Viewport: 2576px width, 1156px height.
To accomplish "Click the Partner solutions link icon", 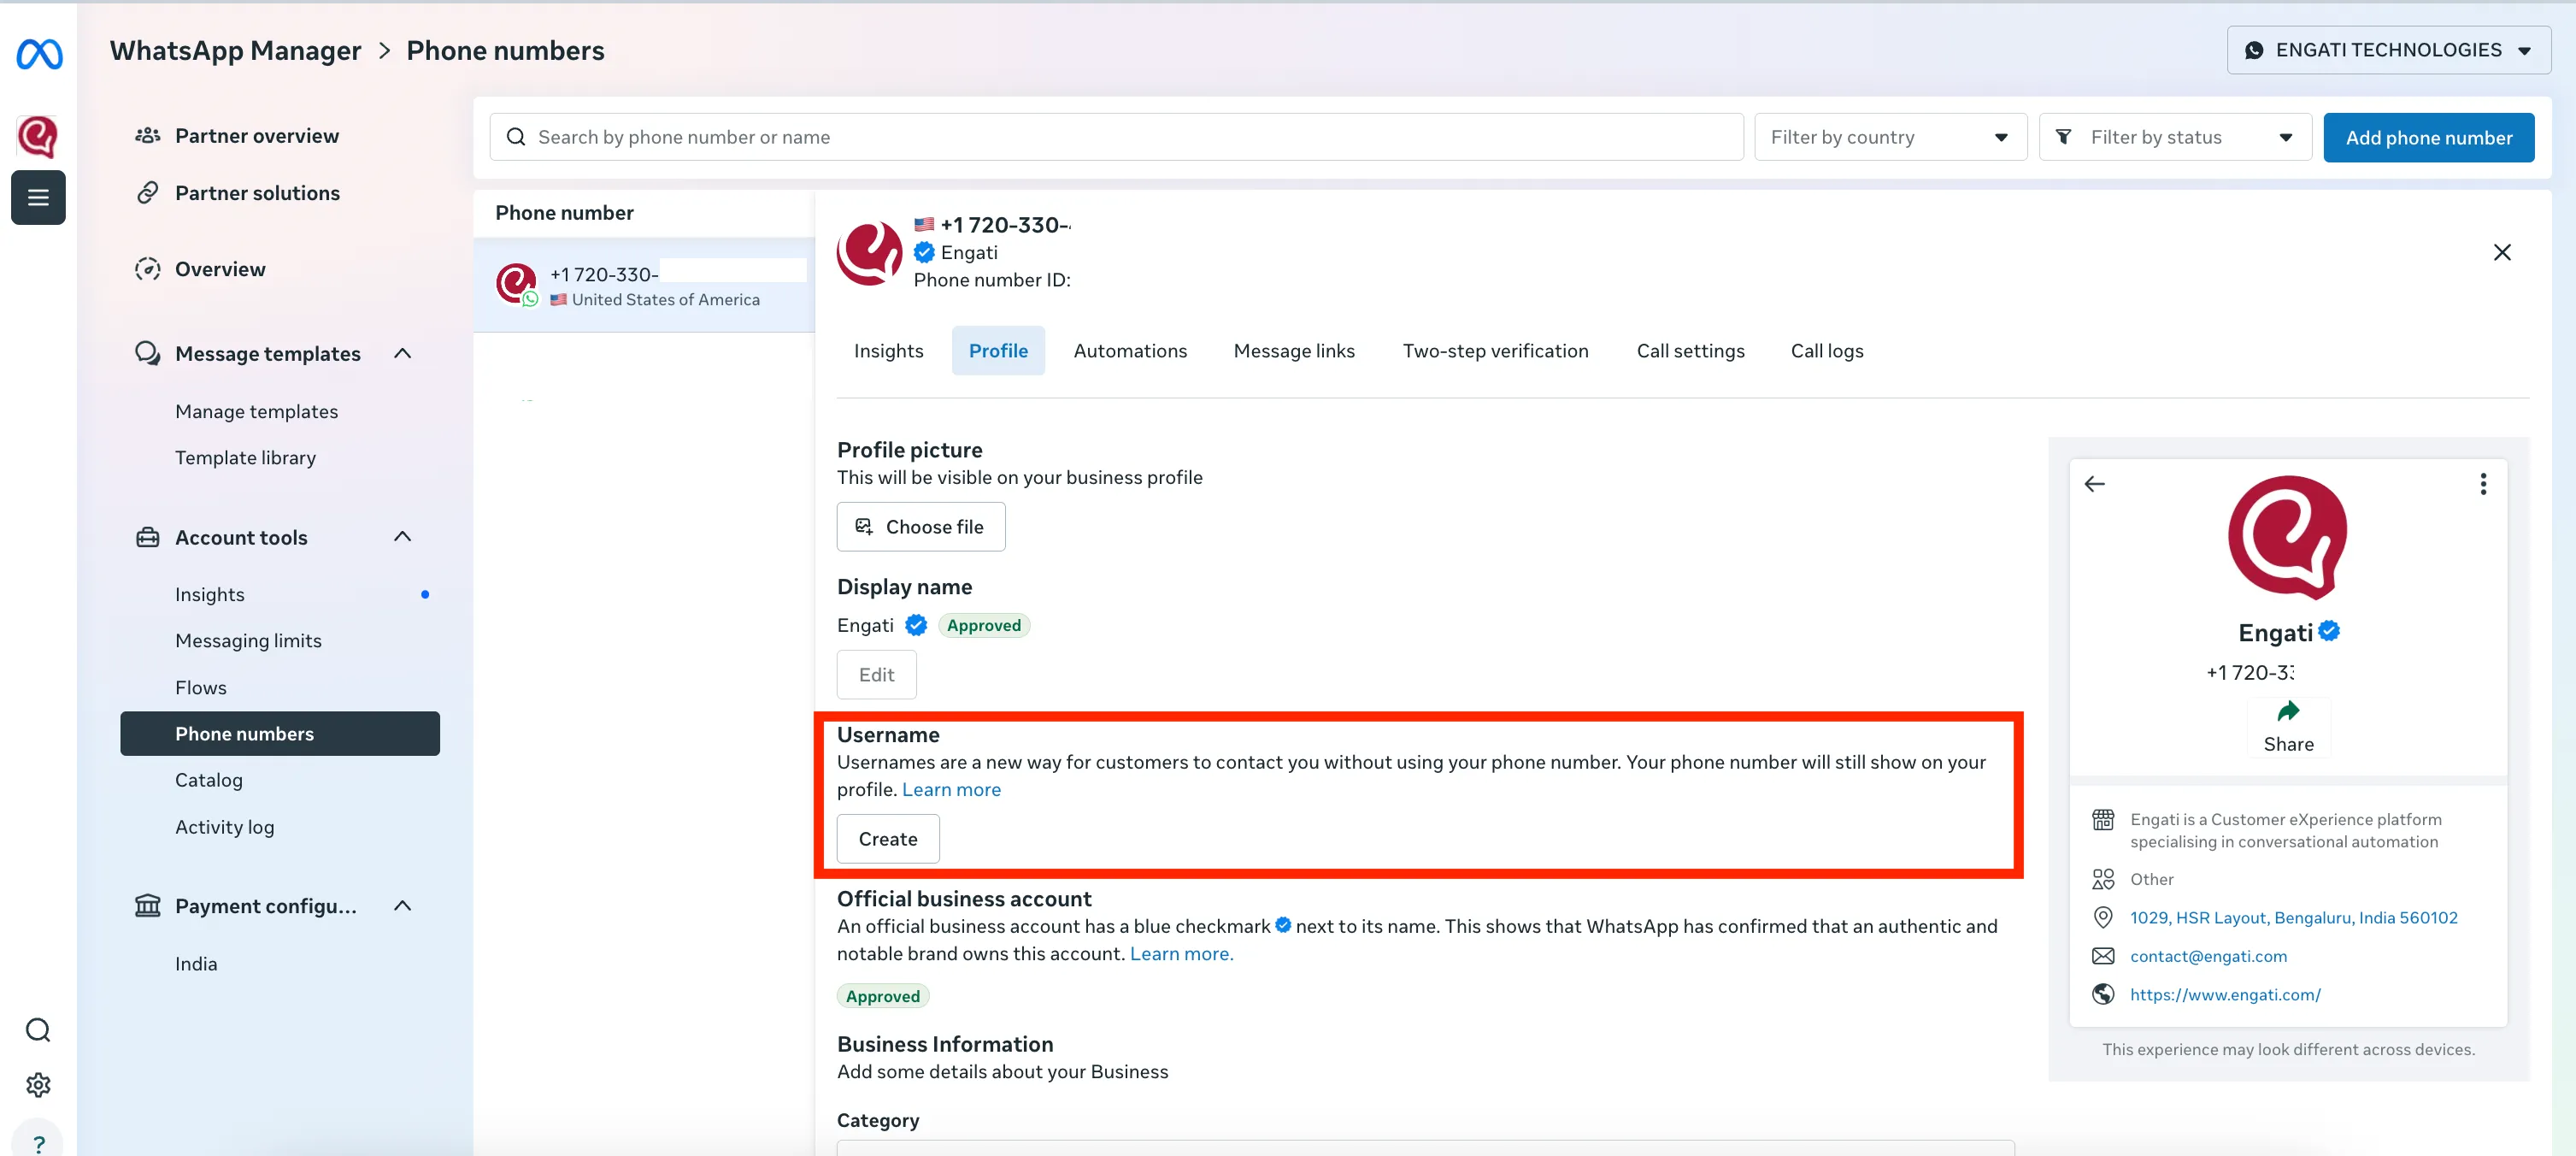I will [x=148, y=192].
